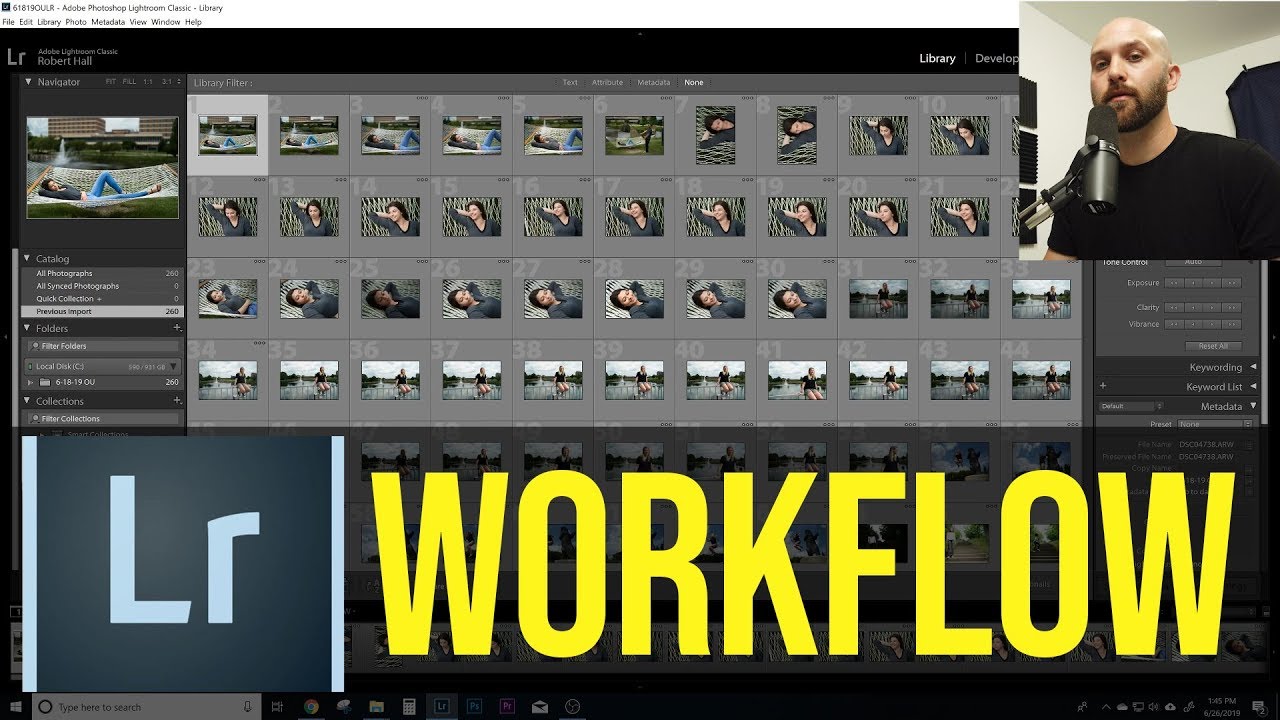Open the Photo menu

pos(76,22)
